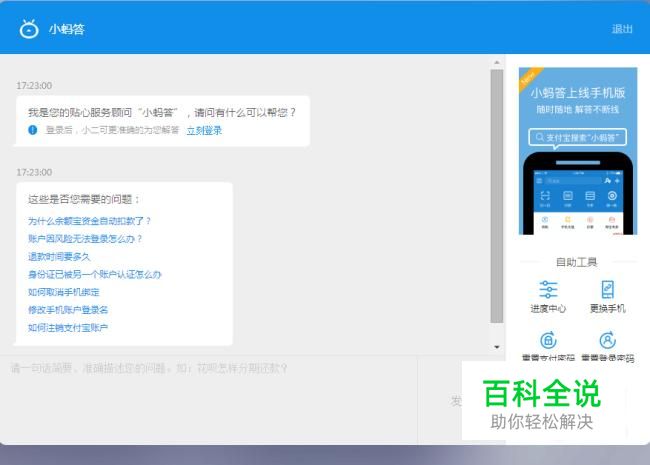Click the chat scrollbar up arrow

[x=497, y=63]
